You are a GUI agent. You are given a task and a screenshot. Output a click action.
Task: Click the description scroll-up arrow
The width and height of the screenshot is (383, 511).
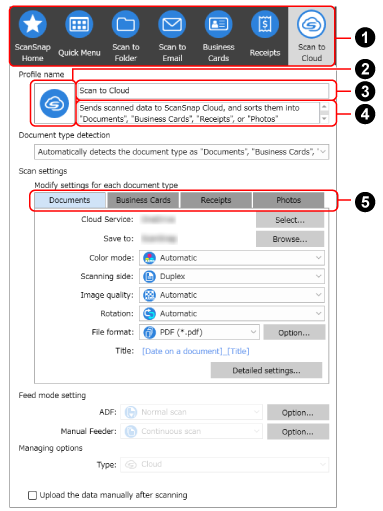tap(324, 107)
